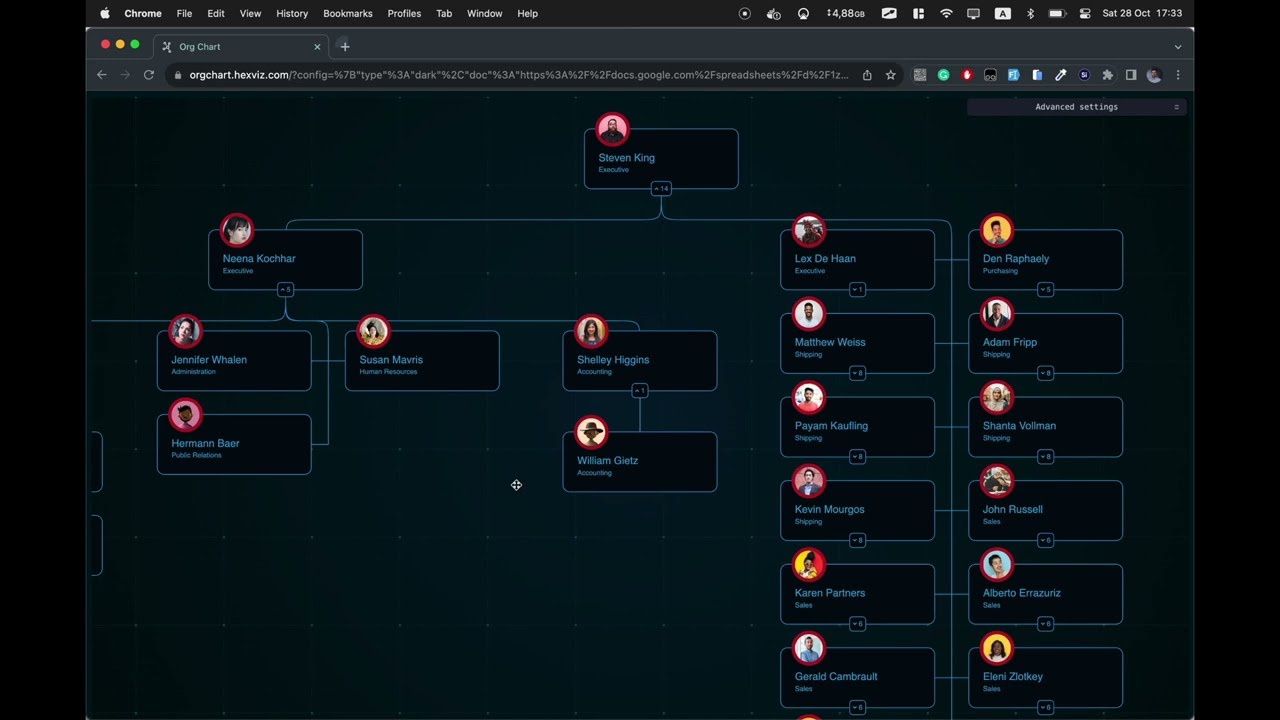Expand John Russell's reports toggle

click(1045, 540)
